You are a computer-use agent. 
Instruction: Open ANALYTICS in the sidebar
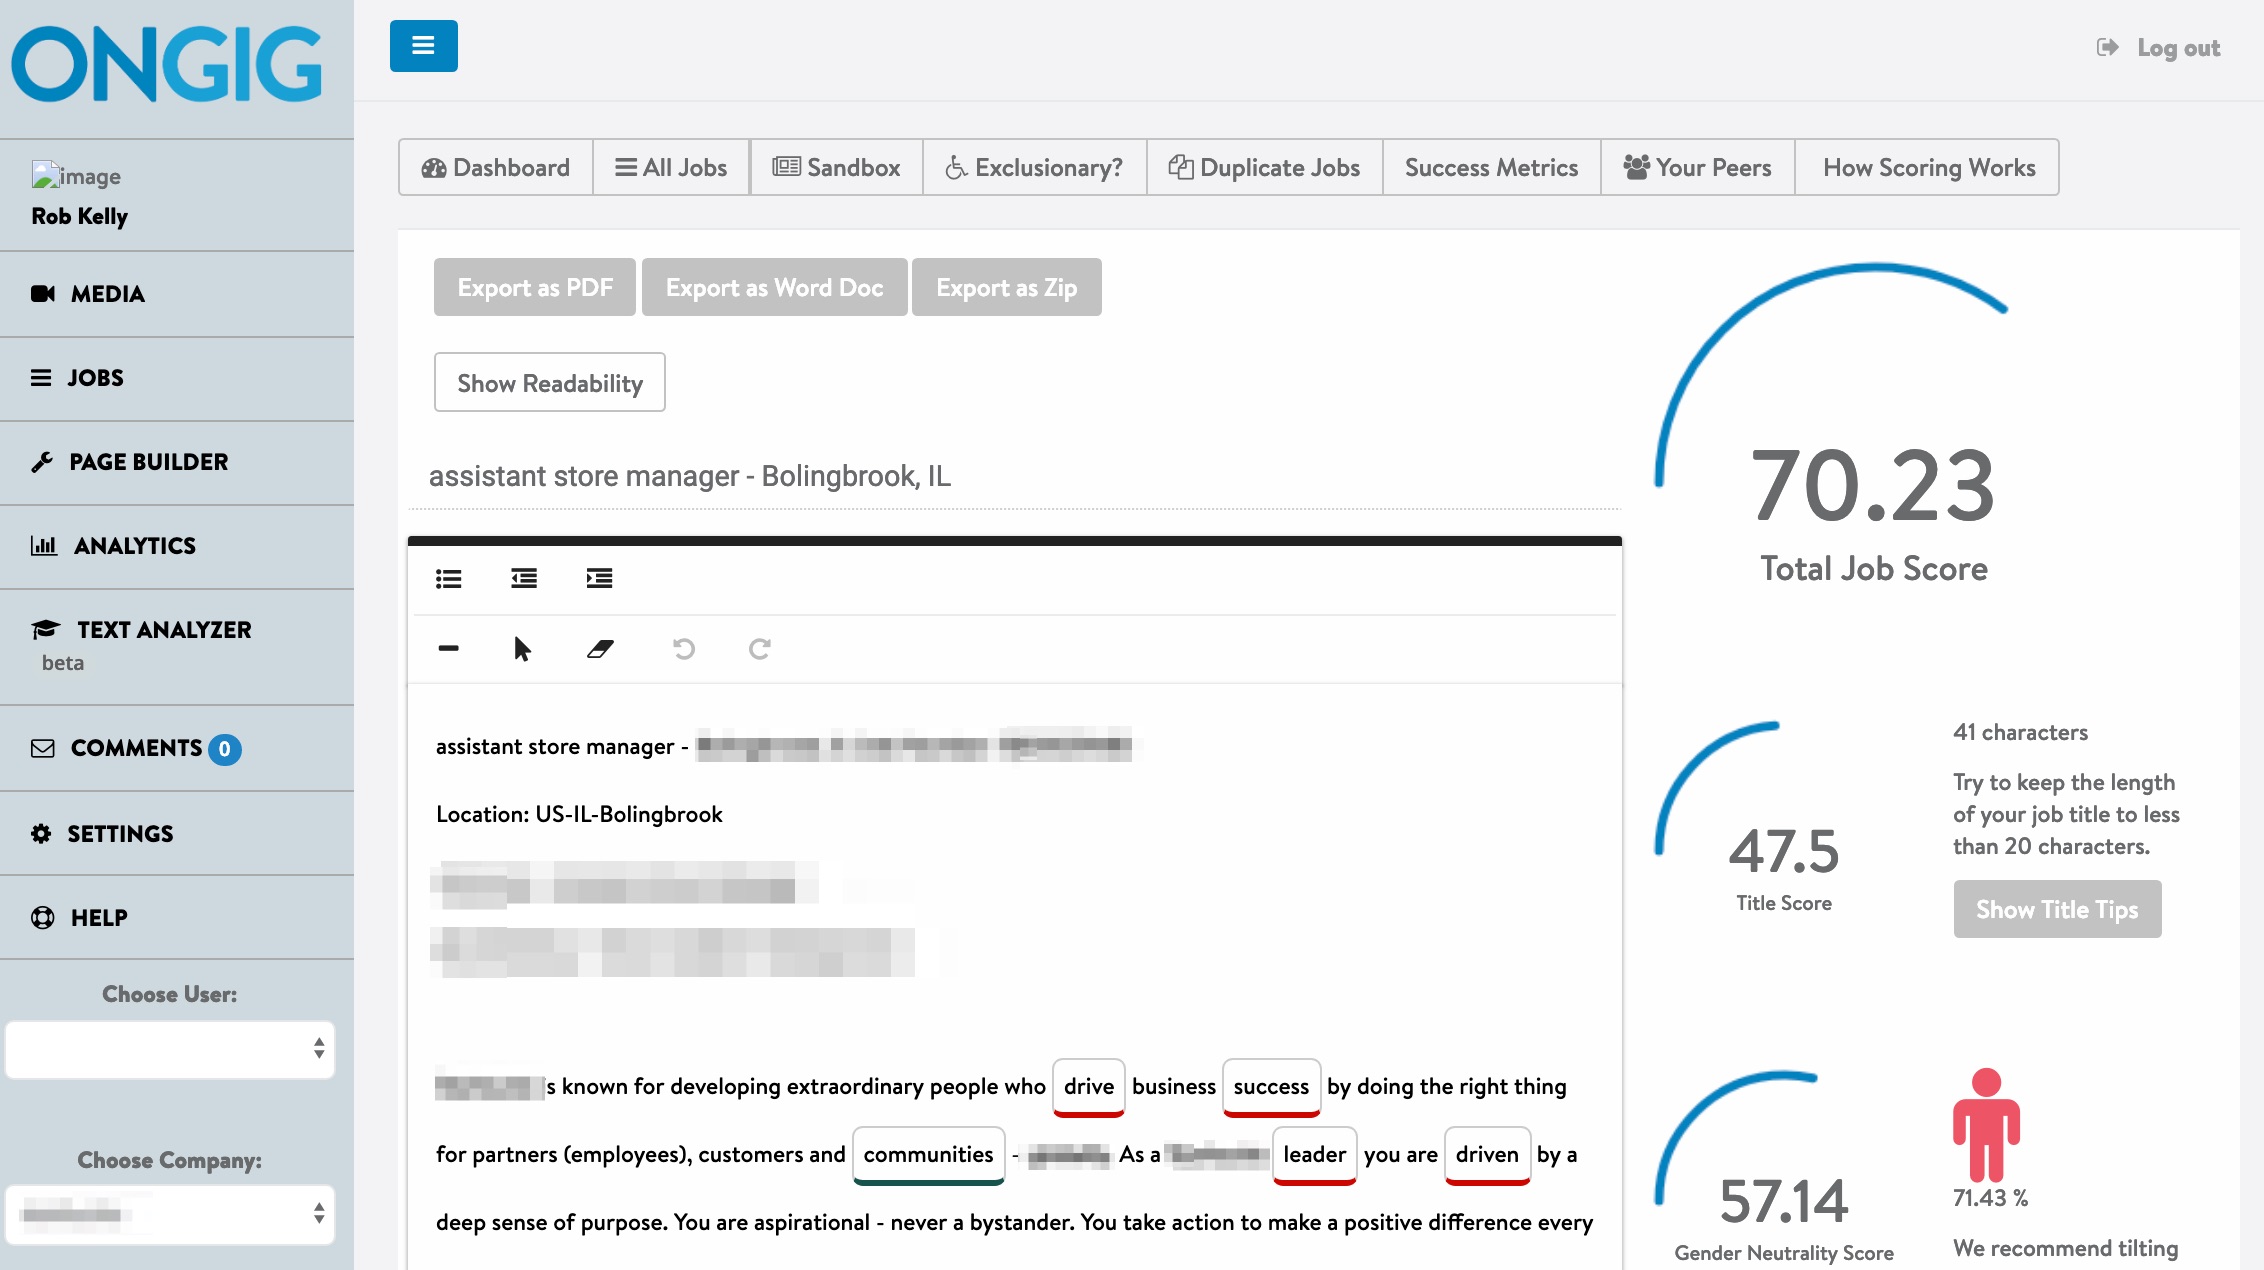point(177,546)
